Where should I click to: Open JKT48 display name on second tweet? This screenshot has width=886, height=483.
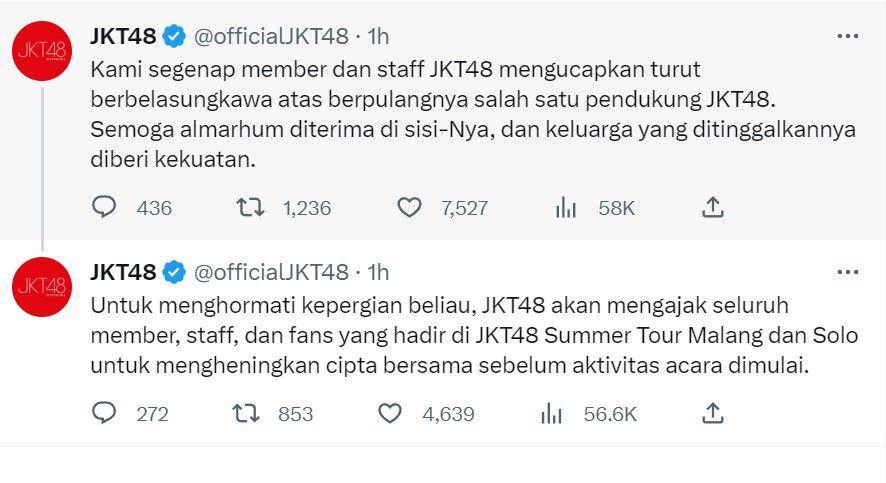pyautogui.click(x=123, y=272)
